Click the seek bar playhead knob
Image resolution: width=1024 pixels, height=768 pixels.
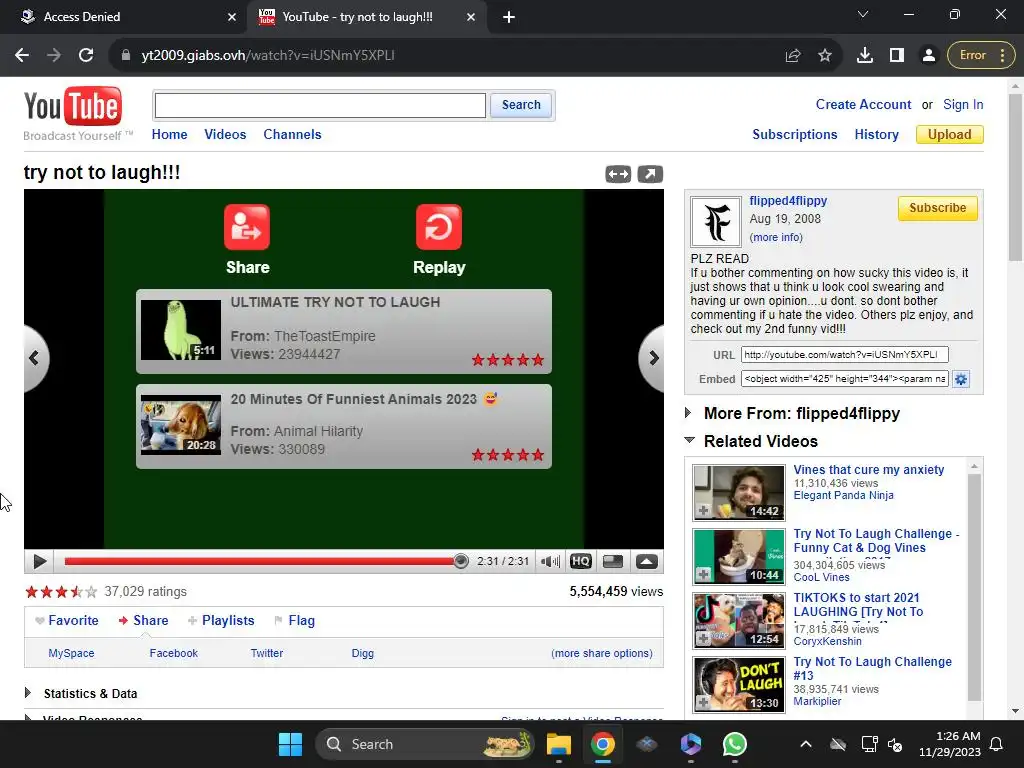460,561
